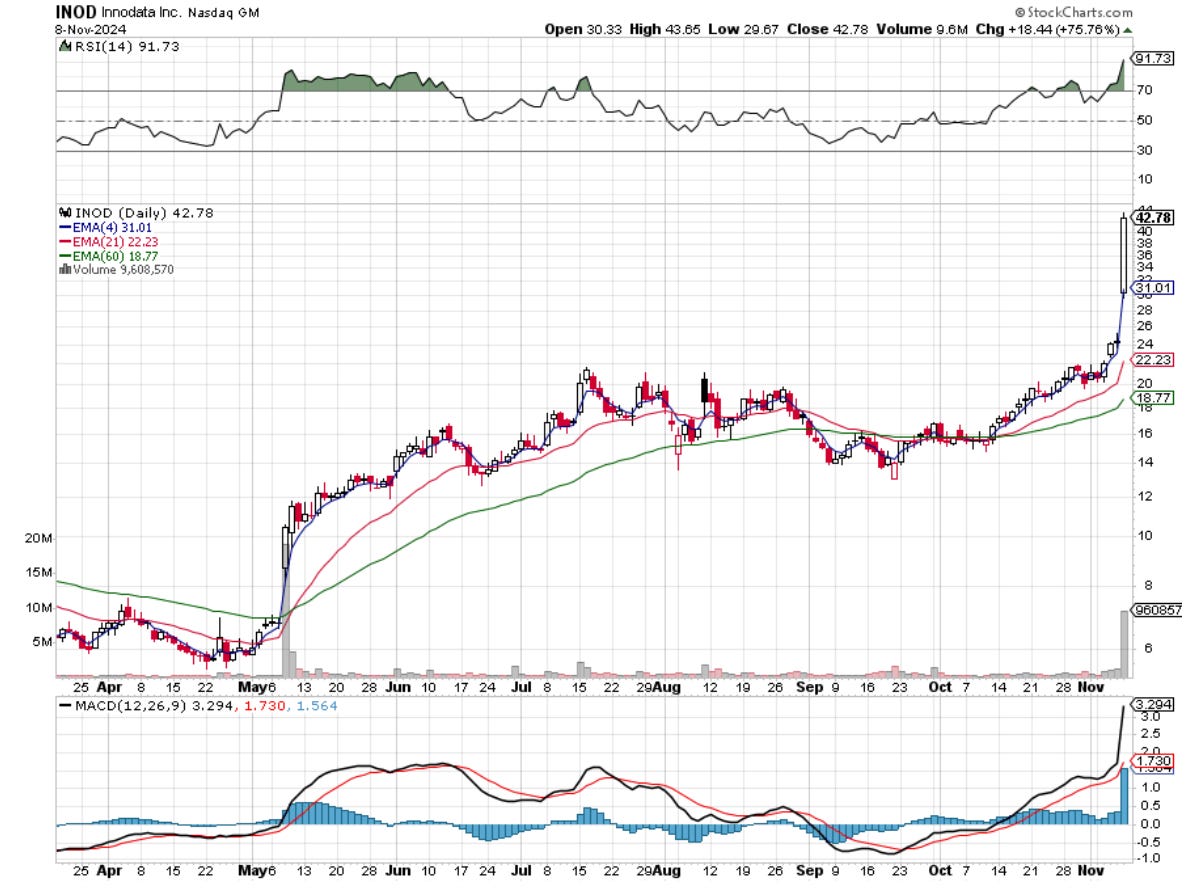Click the candlestick icon beside INOD (Daily)
Screen dimensions: 1191x888
(65, 213)
